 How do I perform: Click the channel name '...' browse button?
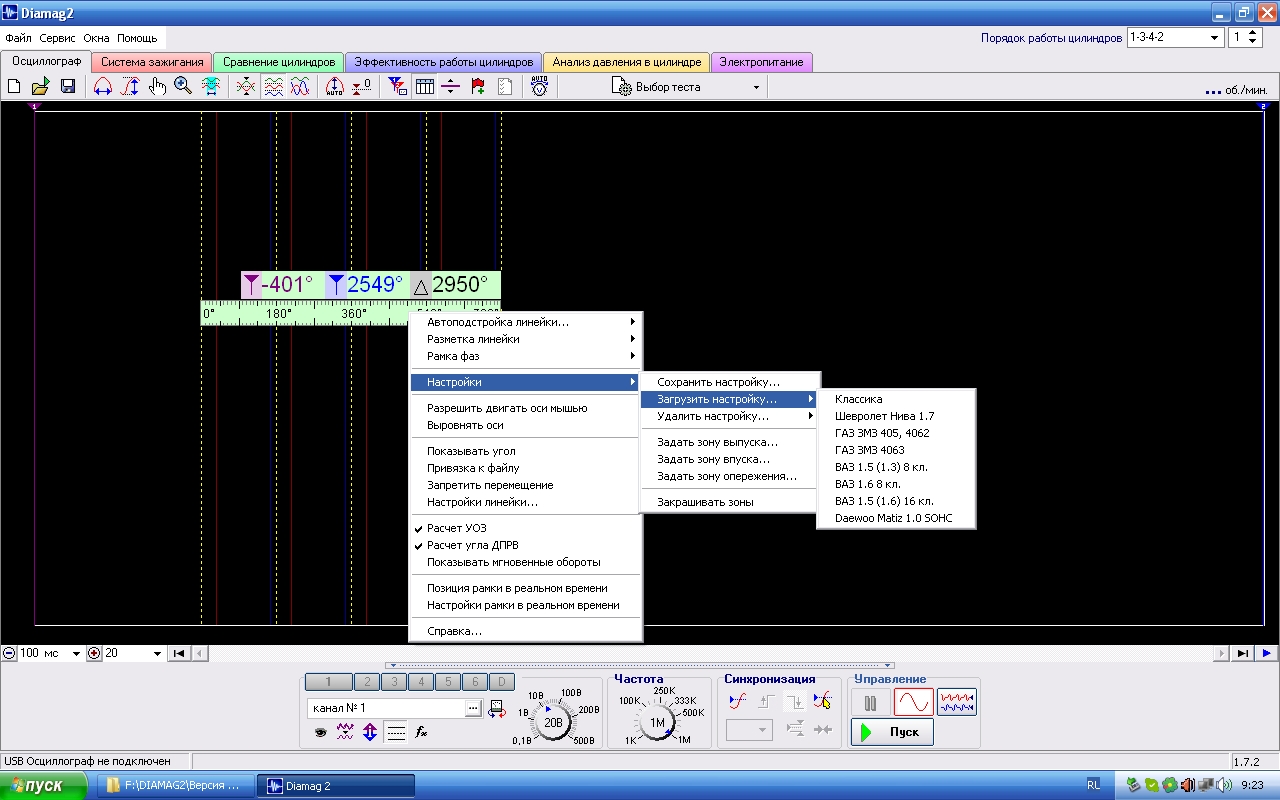click(472, 708)
